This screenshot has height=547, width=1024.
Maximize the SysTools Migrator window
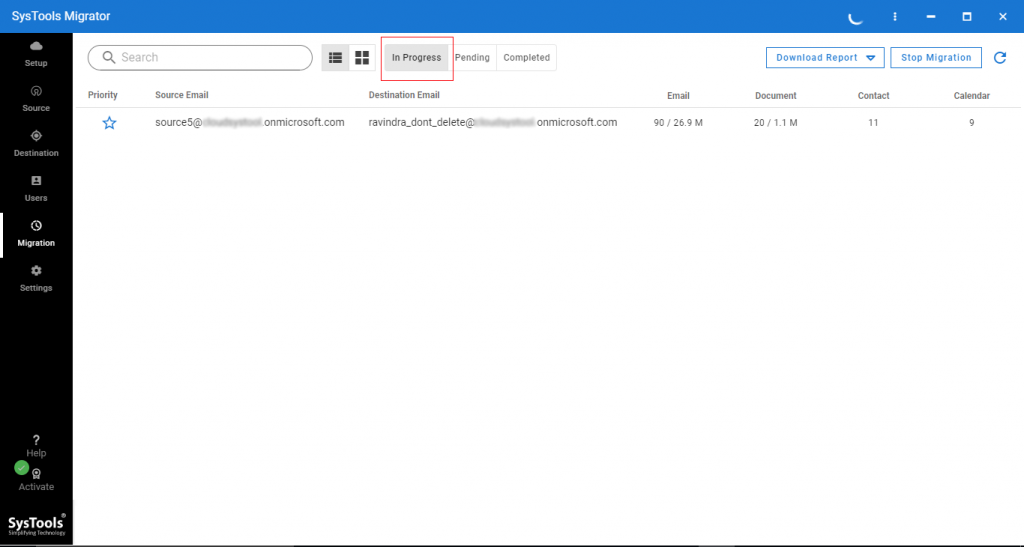point(967,17)
